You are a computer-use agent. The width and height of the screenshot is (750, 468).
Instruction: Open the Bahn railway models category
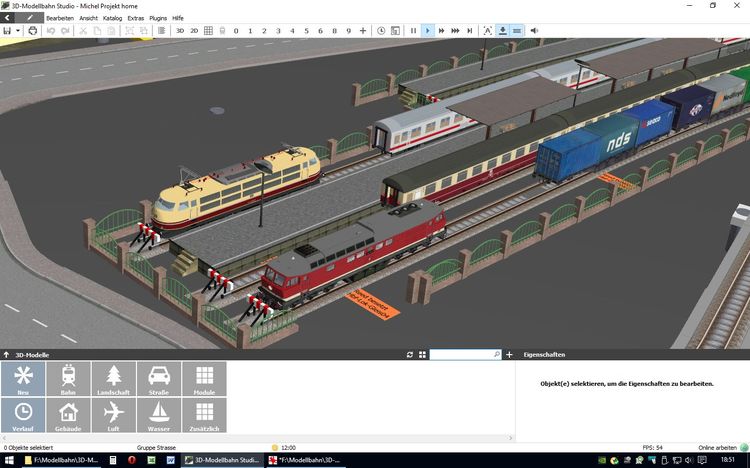point(68,379)
